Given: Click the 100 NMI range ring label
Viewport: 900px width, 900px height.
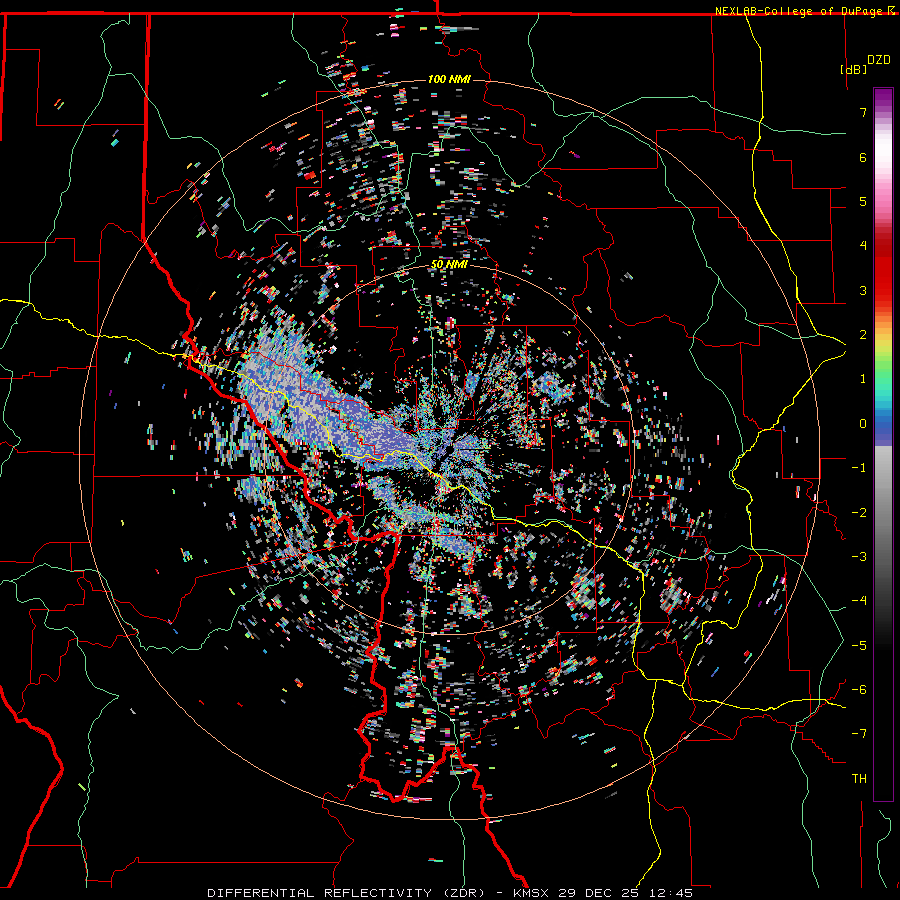Looking at the screenshot, I should (449, 79).
